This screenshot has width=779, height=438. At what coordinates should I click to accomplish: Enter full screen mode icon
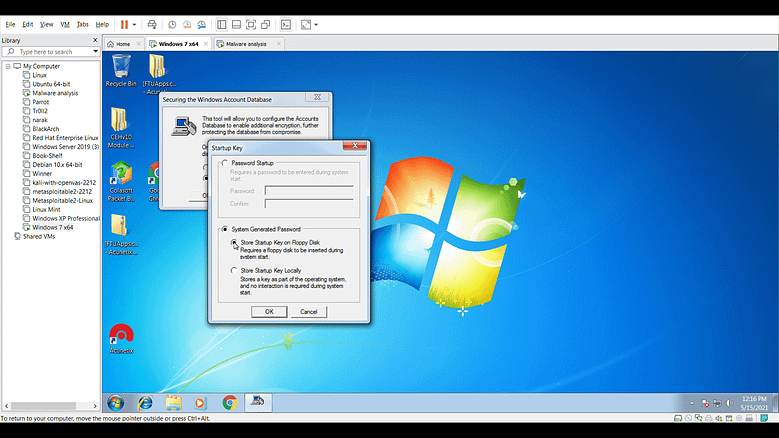click(251, 24)
